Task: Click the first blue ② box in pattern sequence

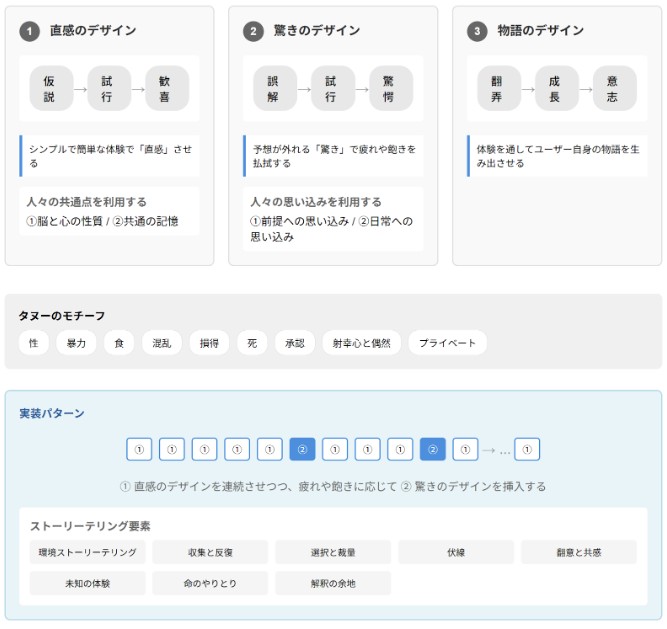Action: pyautogui.click(x=302, y=450)
